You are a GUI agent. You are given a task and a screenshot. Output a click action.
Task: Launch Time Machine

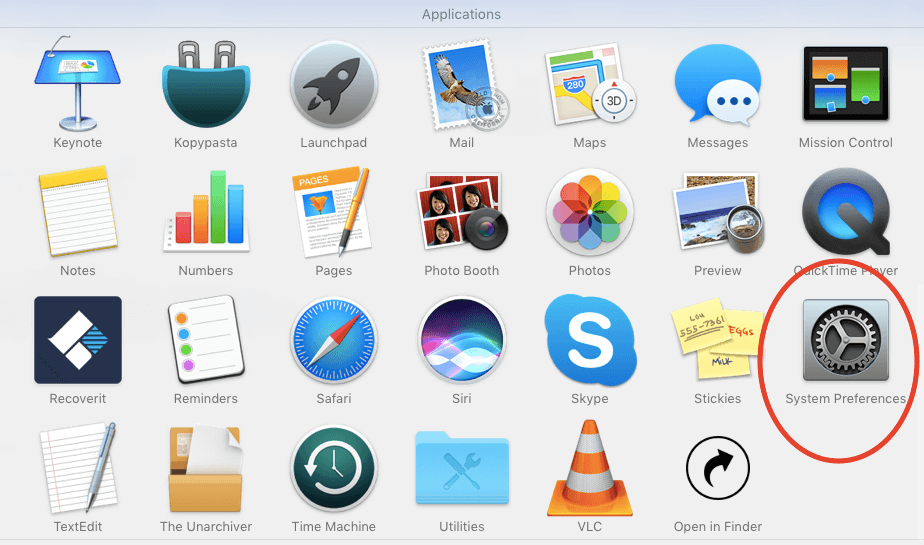(x=334, y=468)
